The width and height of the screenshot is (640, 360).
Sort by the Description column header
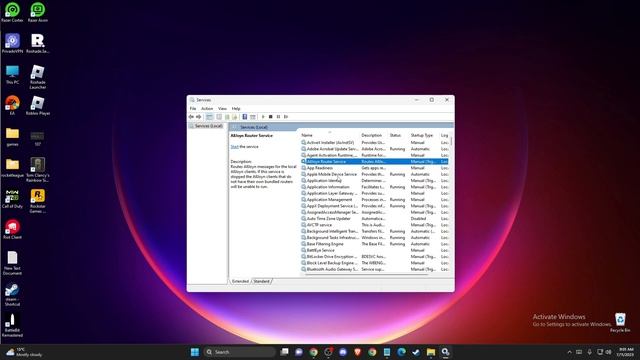coord(374,135)
